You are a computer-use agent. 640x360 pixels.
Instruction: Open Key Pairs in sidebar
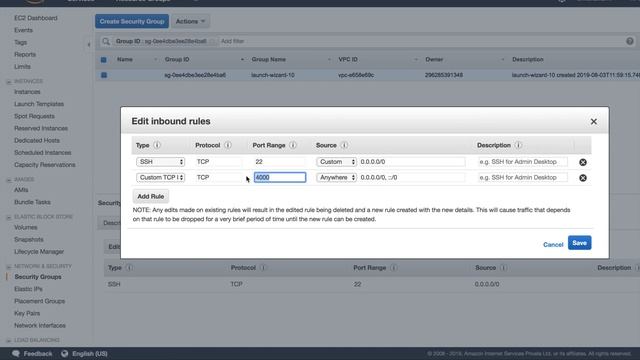coord(27,313)
